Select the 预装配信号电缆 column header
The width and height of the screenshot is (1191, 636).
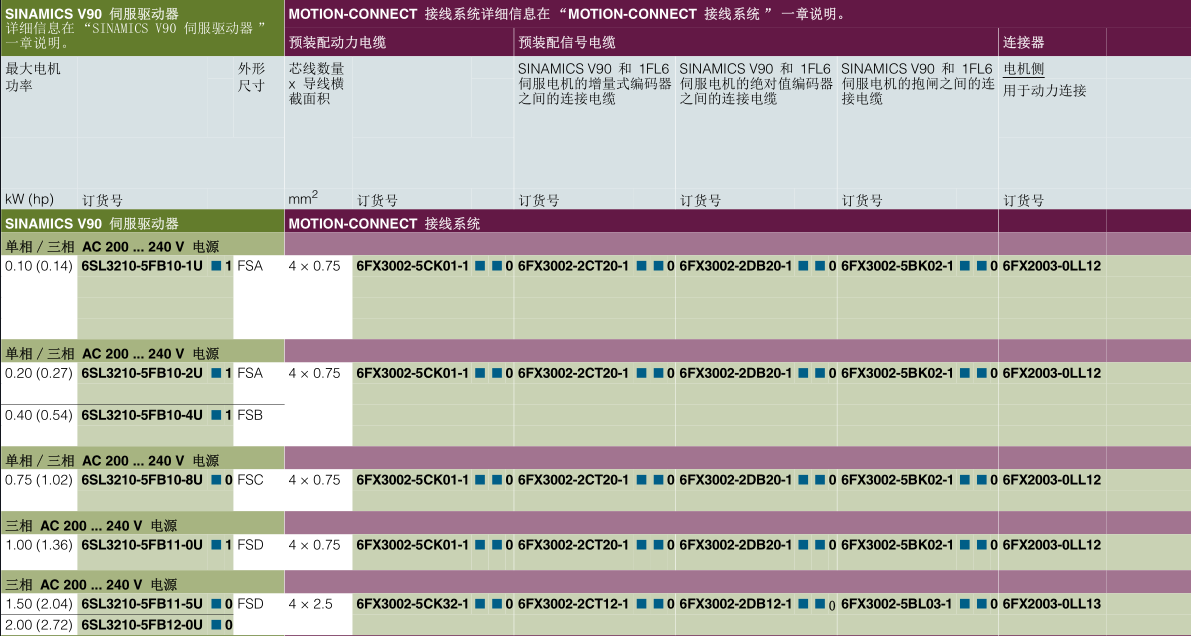tap(566, 43)
